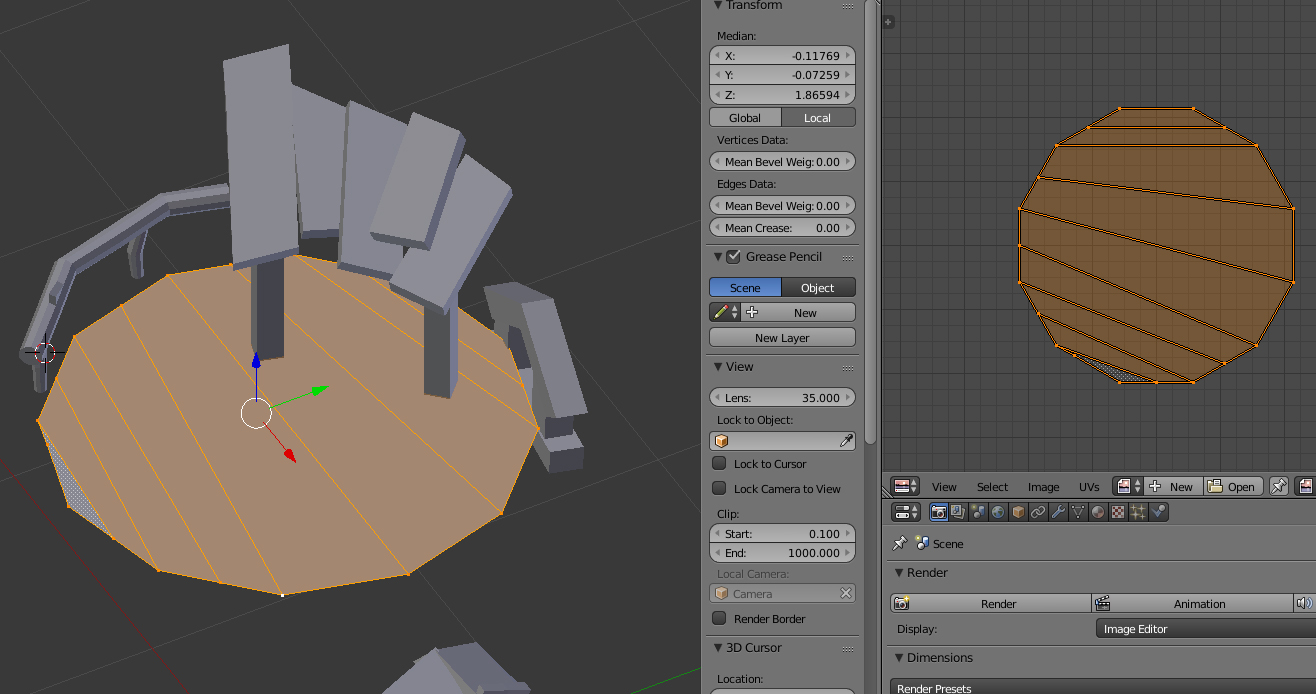Enable Lock Camera to View checkbox
Viewport: 1316px width, 694px height.
(x=719, y=489)
